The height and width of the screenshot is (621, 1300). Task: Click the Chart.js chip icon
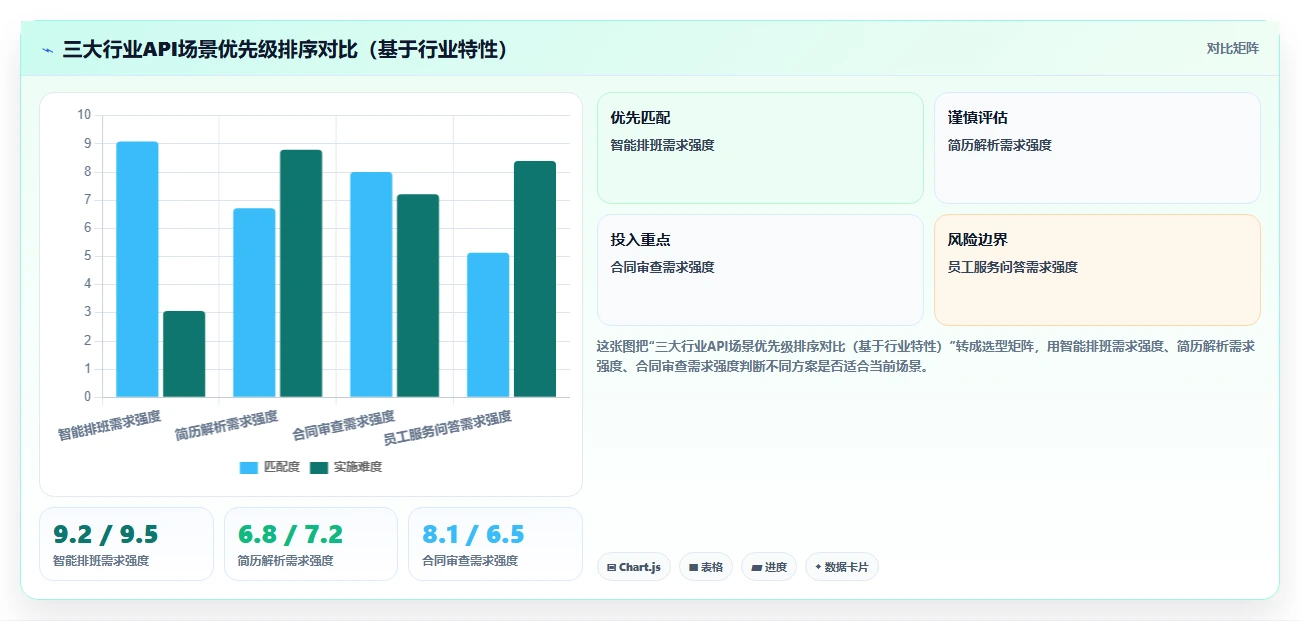(611, 567)
